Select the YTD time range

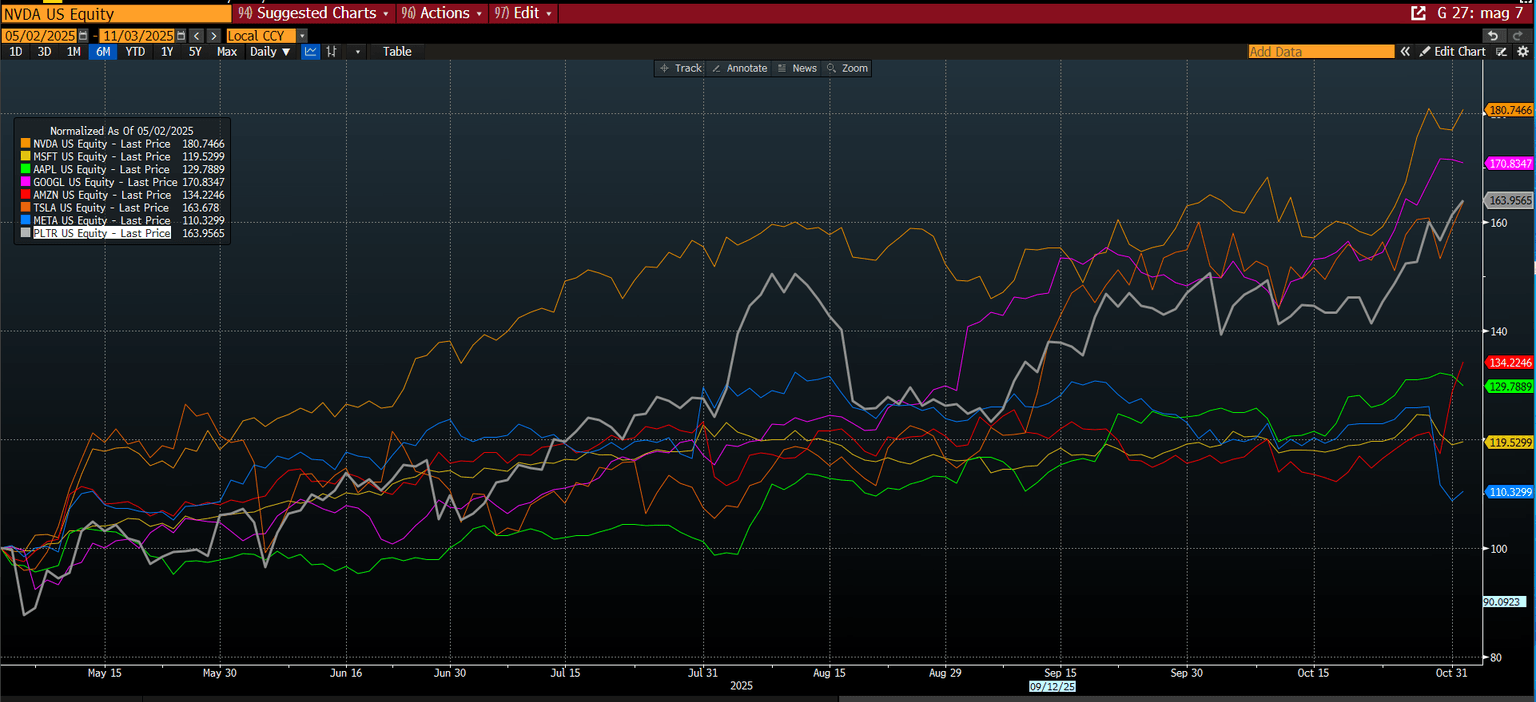[x=135, y=52]
